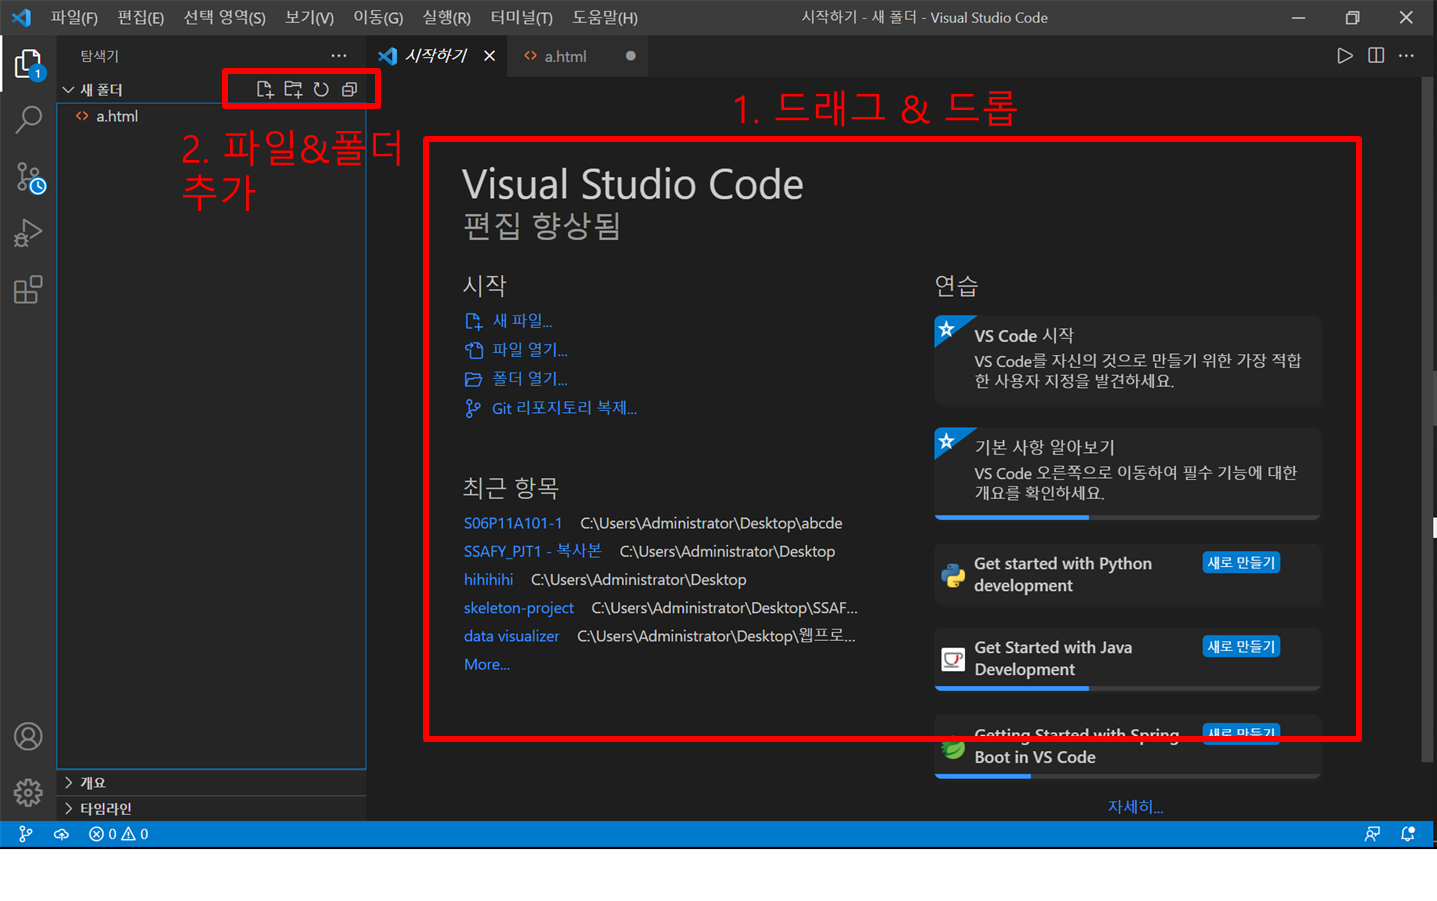Open the Extensions view icon
This screenshot has width=1437, height=901.
click(x=28, y=290)
